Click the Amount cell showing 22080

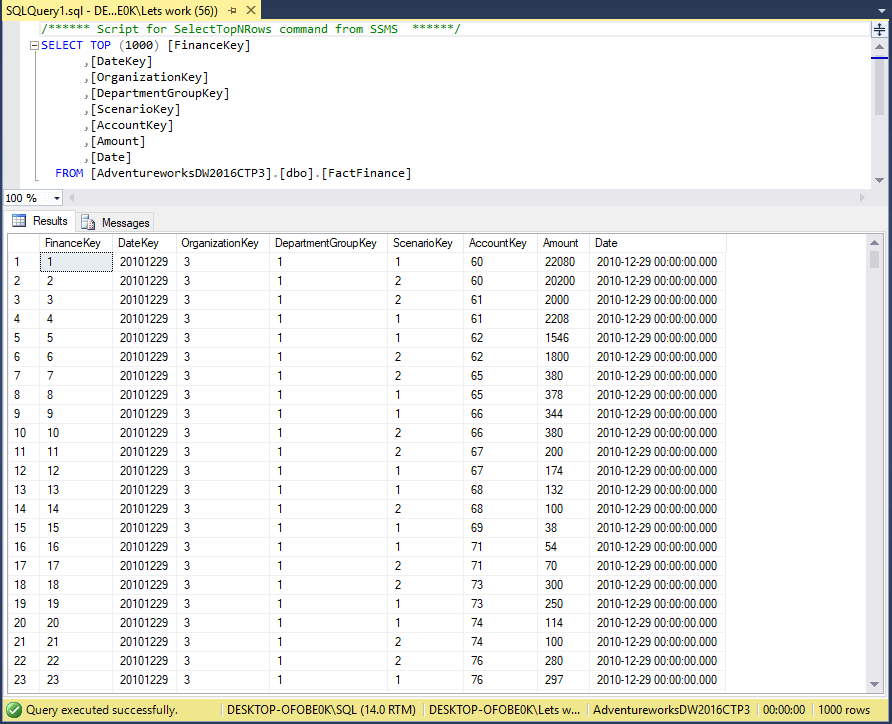click(561, 262)
